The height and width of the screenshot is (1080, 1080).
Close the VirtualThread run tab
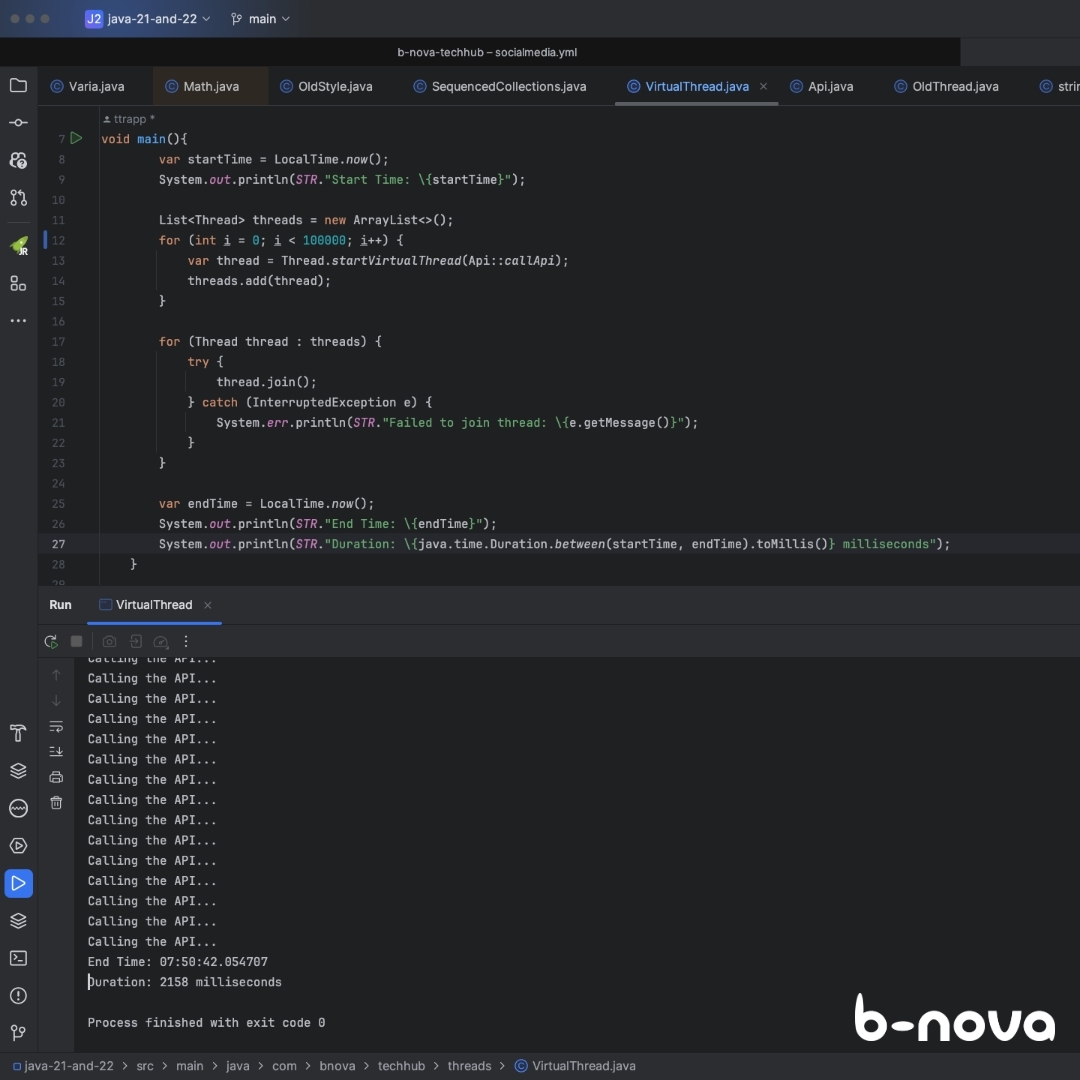(207, 605)
